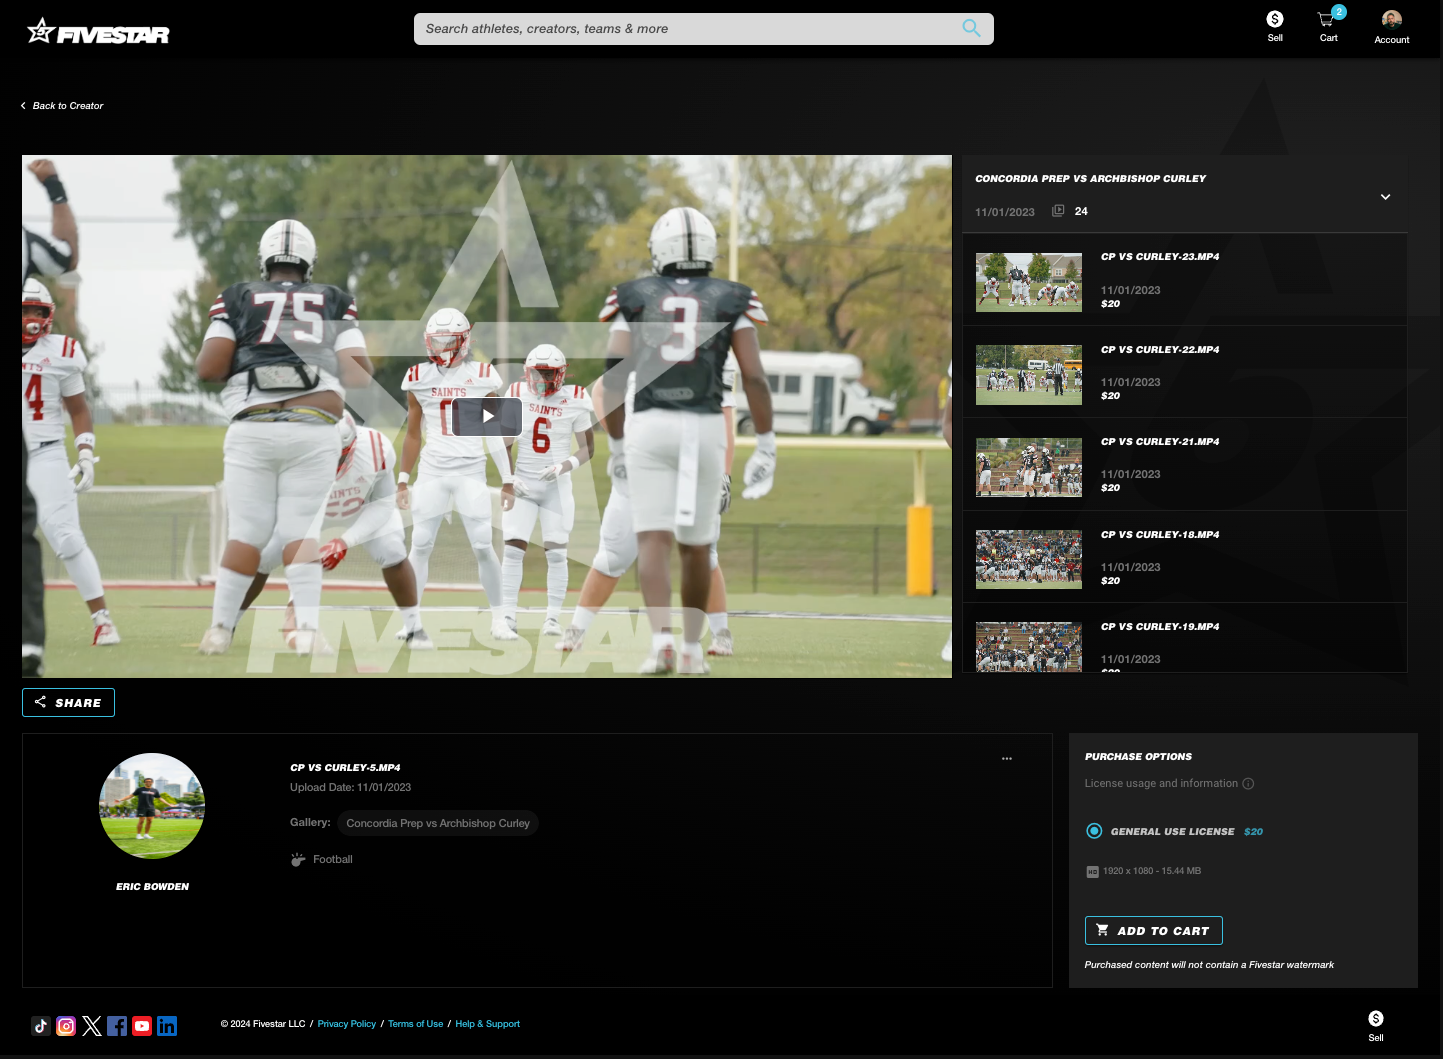
Task: Open Fivestar Facebook page
Action: pos(117,1026)
